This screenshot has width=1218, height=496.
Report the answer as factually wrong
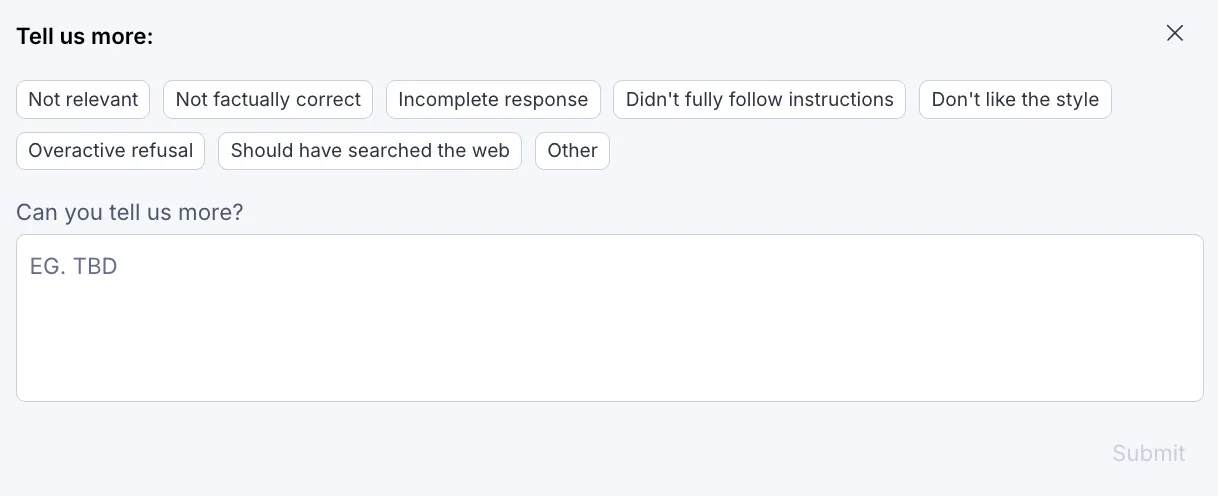[x=268, y=100]
